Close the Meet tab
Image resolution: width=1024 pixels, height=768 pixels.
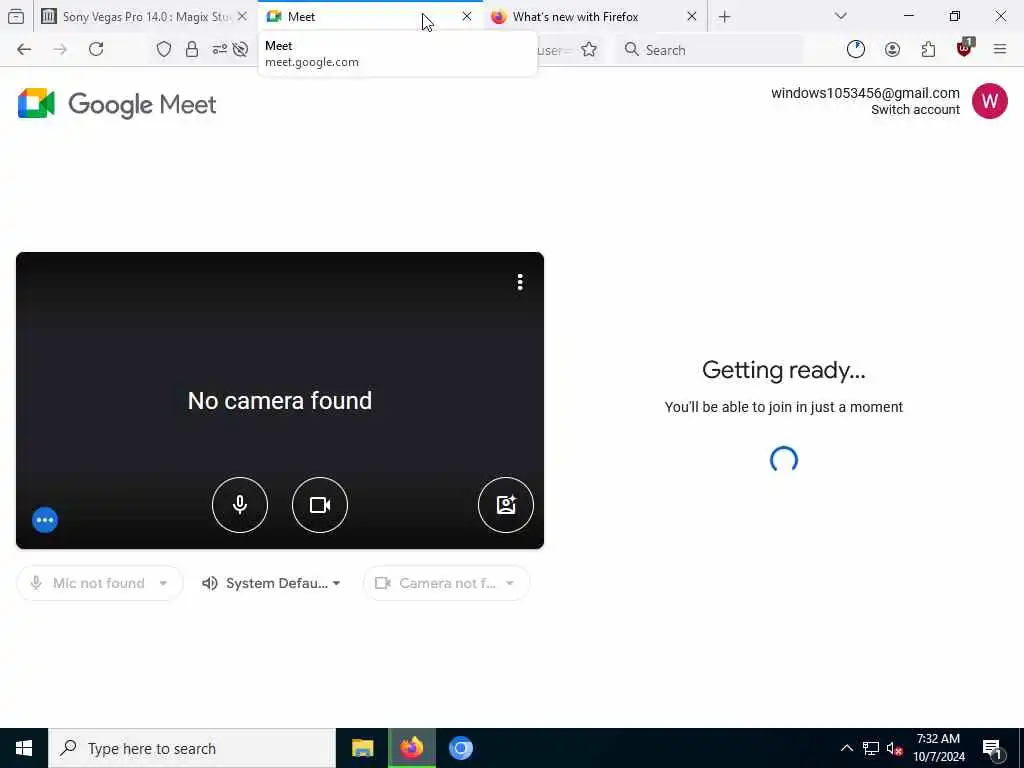click(x=467, y=17)
